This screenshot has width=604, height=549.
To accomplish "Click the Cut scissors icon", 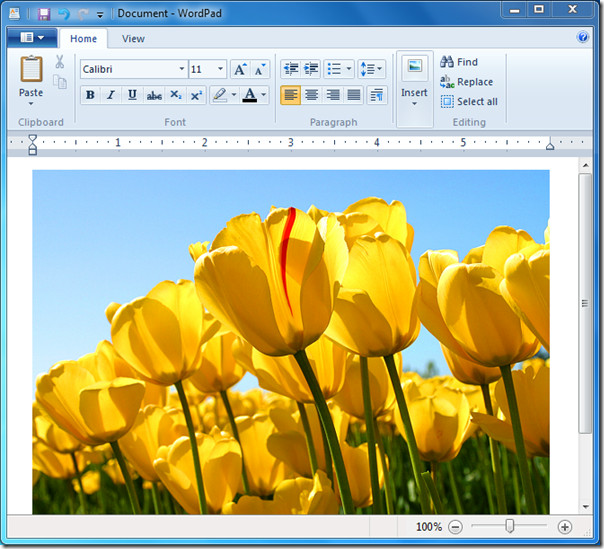I will (60, 62).
